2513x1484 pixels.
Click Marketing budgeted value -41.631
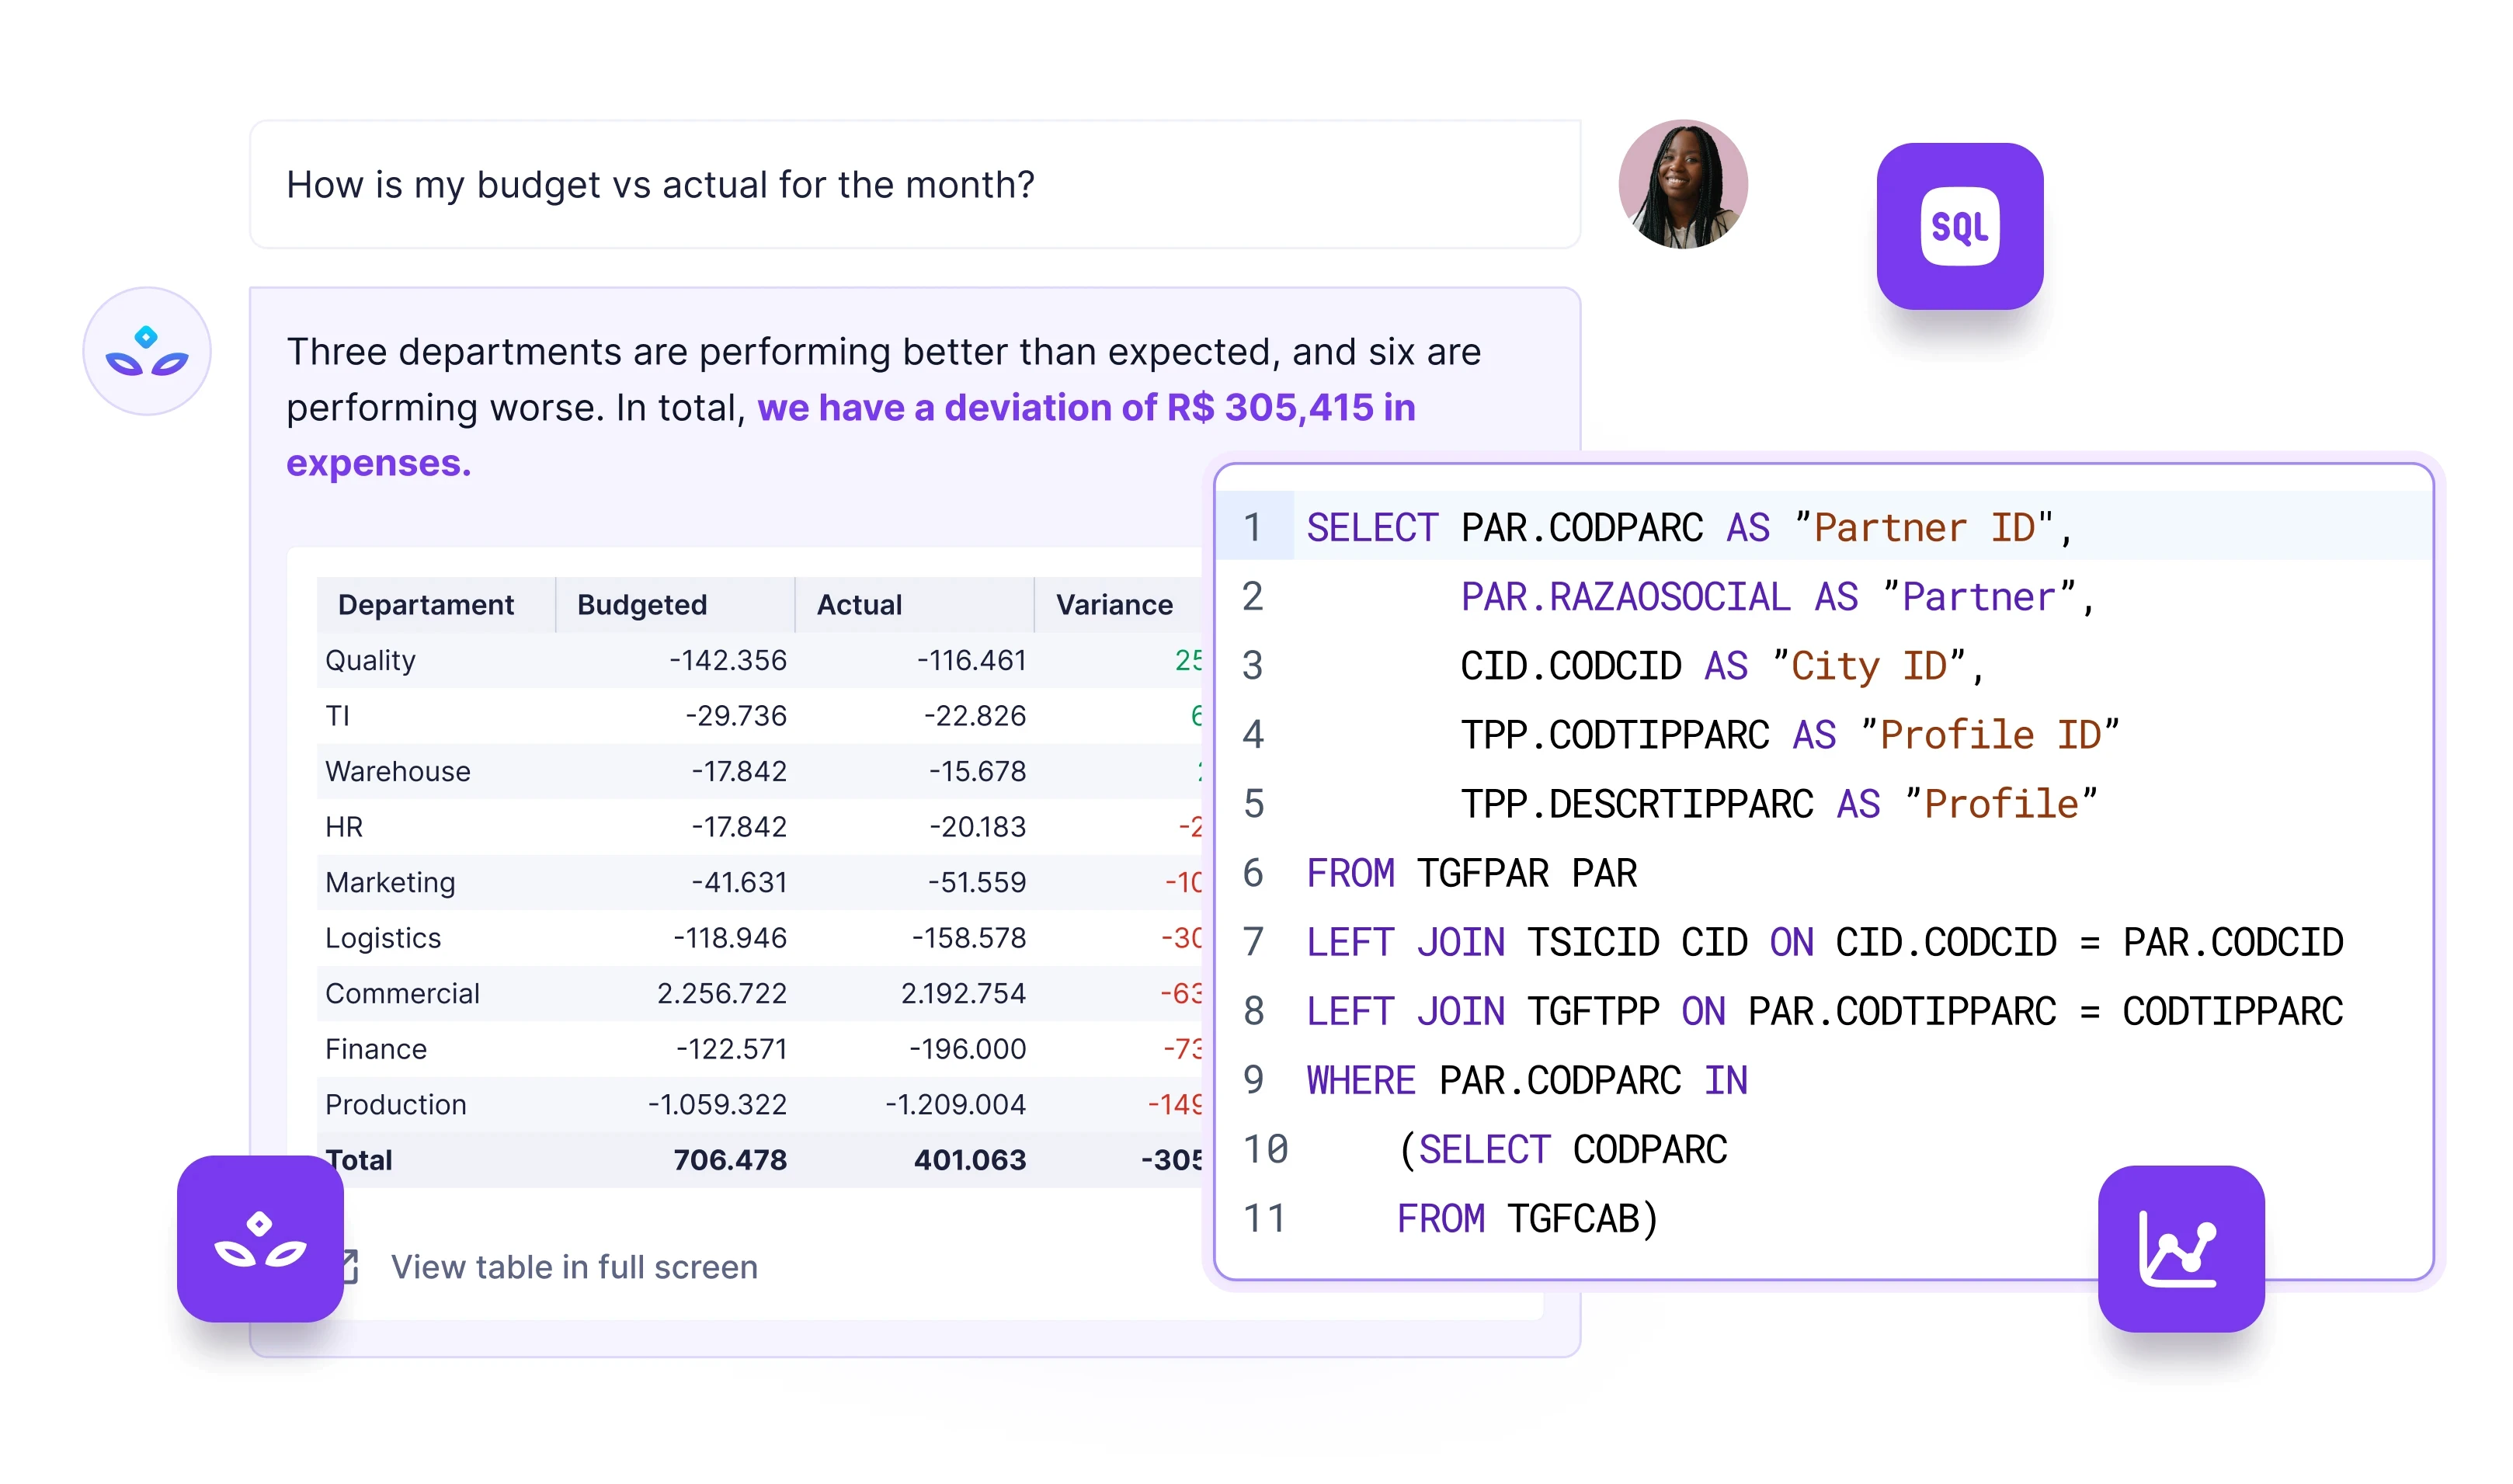pos(739,882)
